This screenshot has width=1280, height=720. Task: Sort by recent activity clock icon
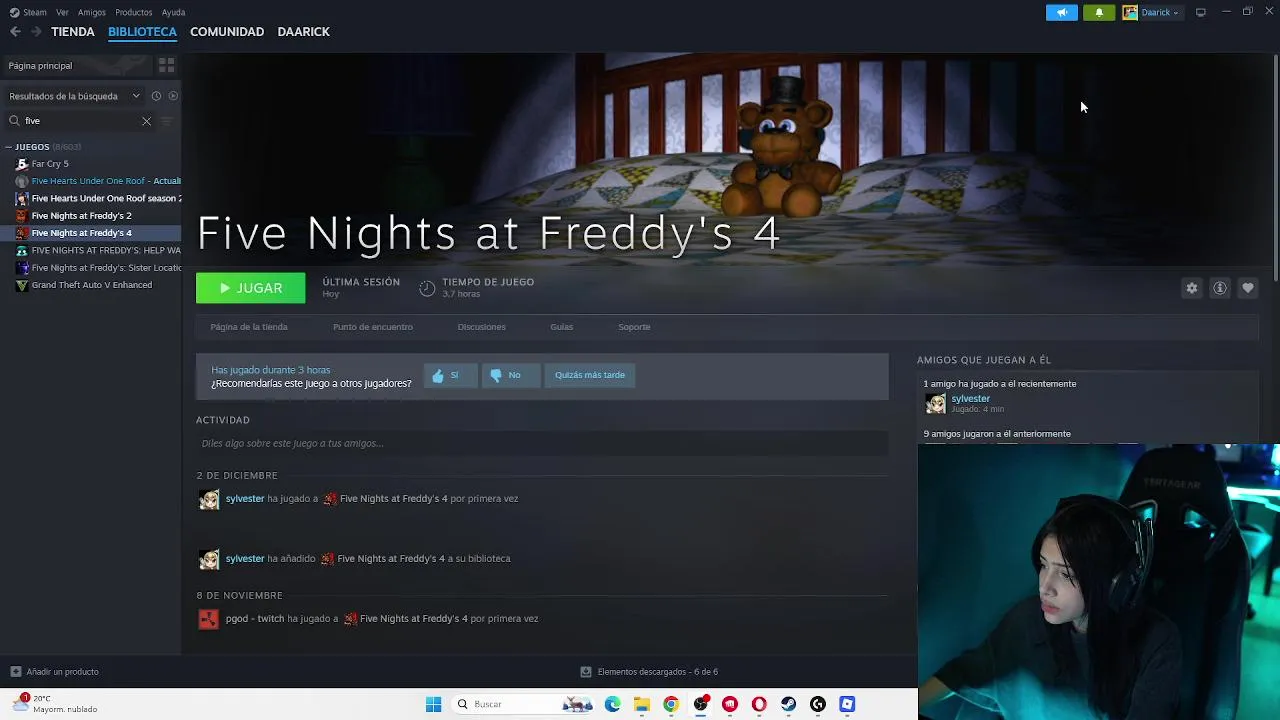pyautogui.click(x=156, y=96)
